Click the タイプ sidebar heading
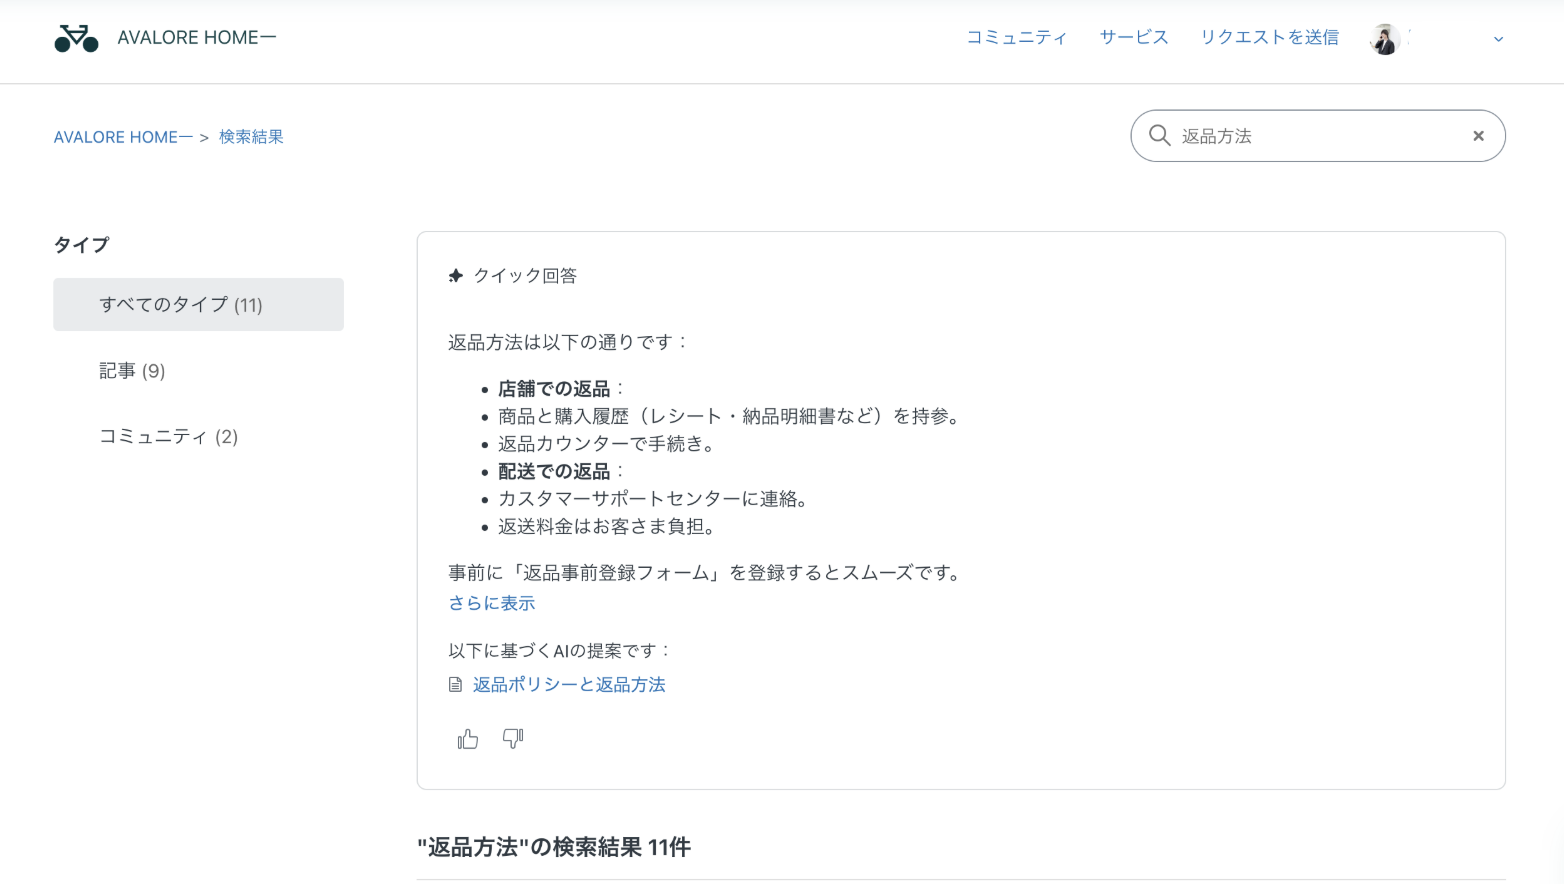The height and width of the screenshot is (884, 1564). pyautogui.click(x=81, y=245)
